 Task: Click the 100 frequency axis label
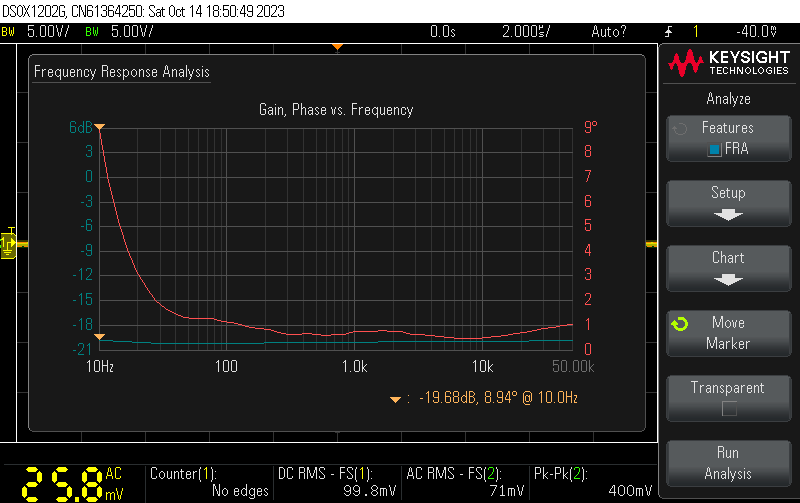pos(226,366)
